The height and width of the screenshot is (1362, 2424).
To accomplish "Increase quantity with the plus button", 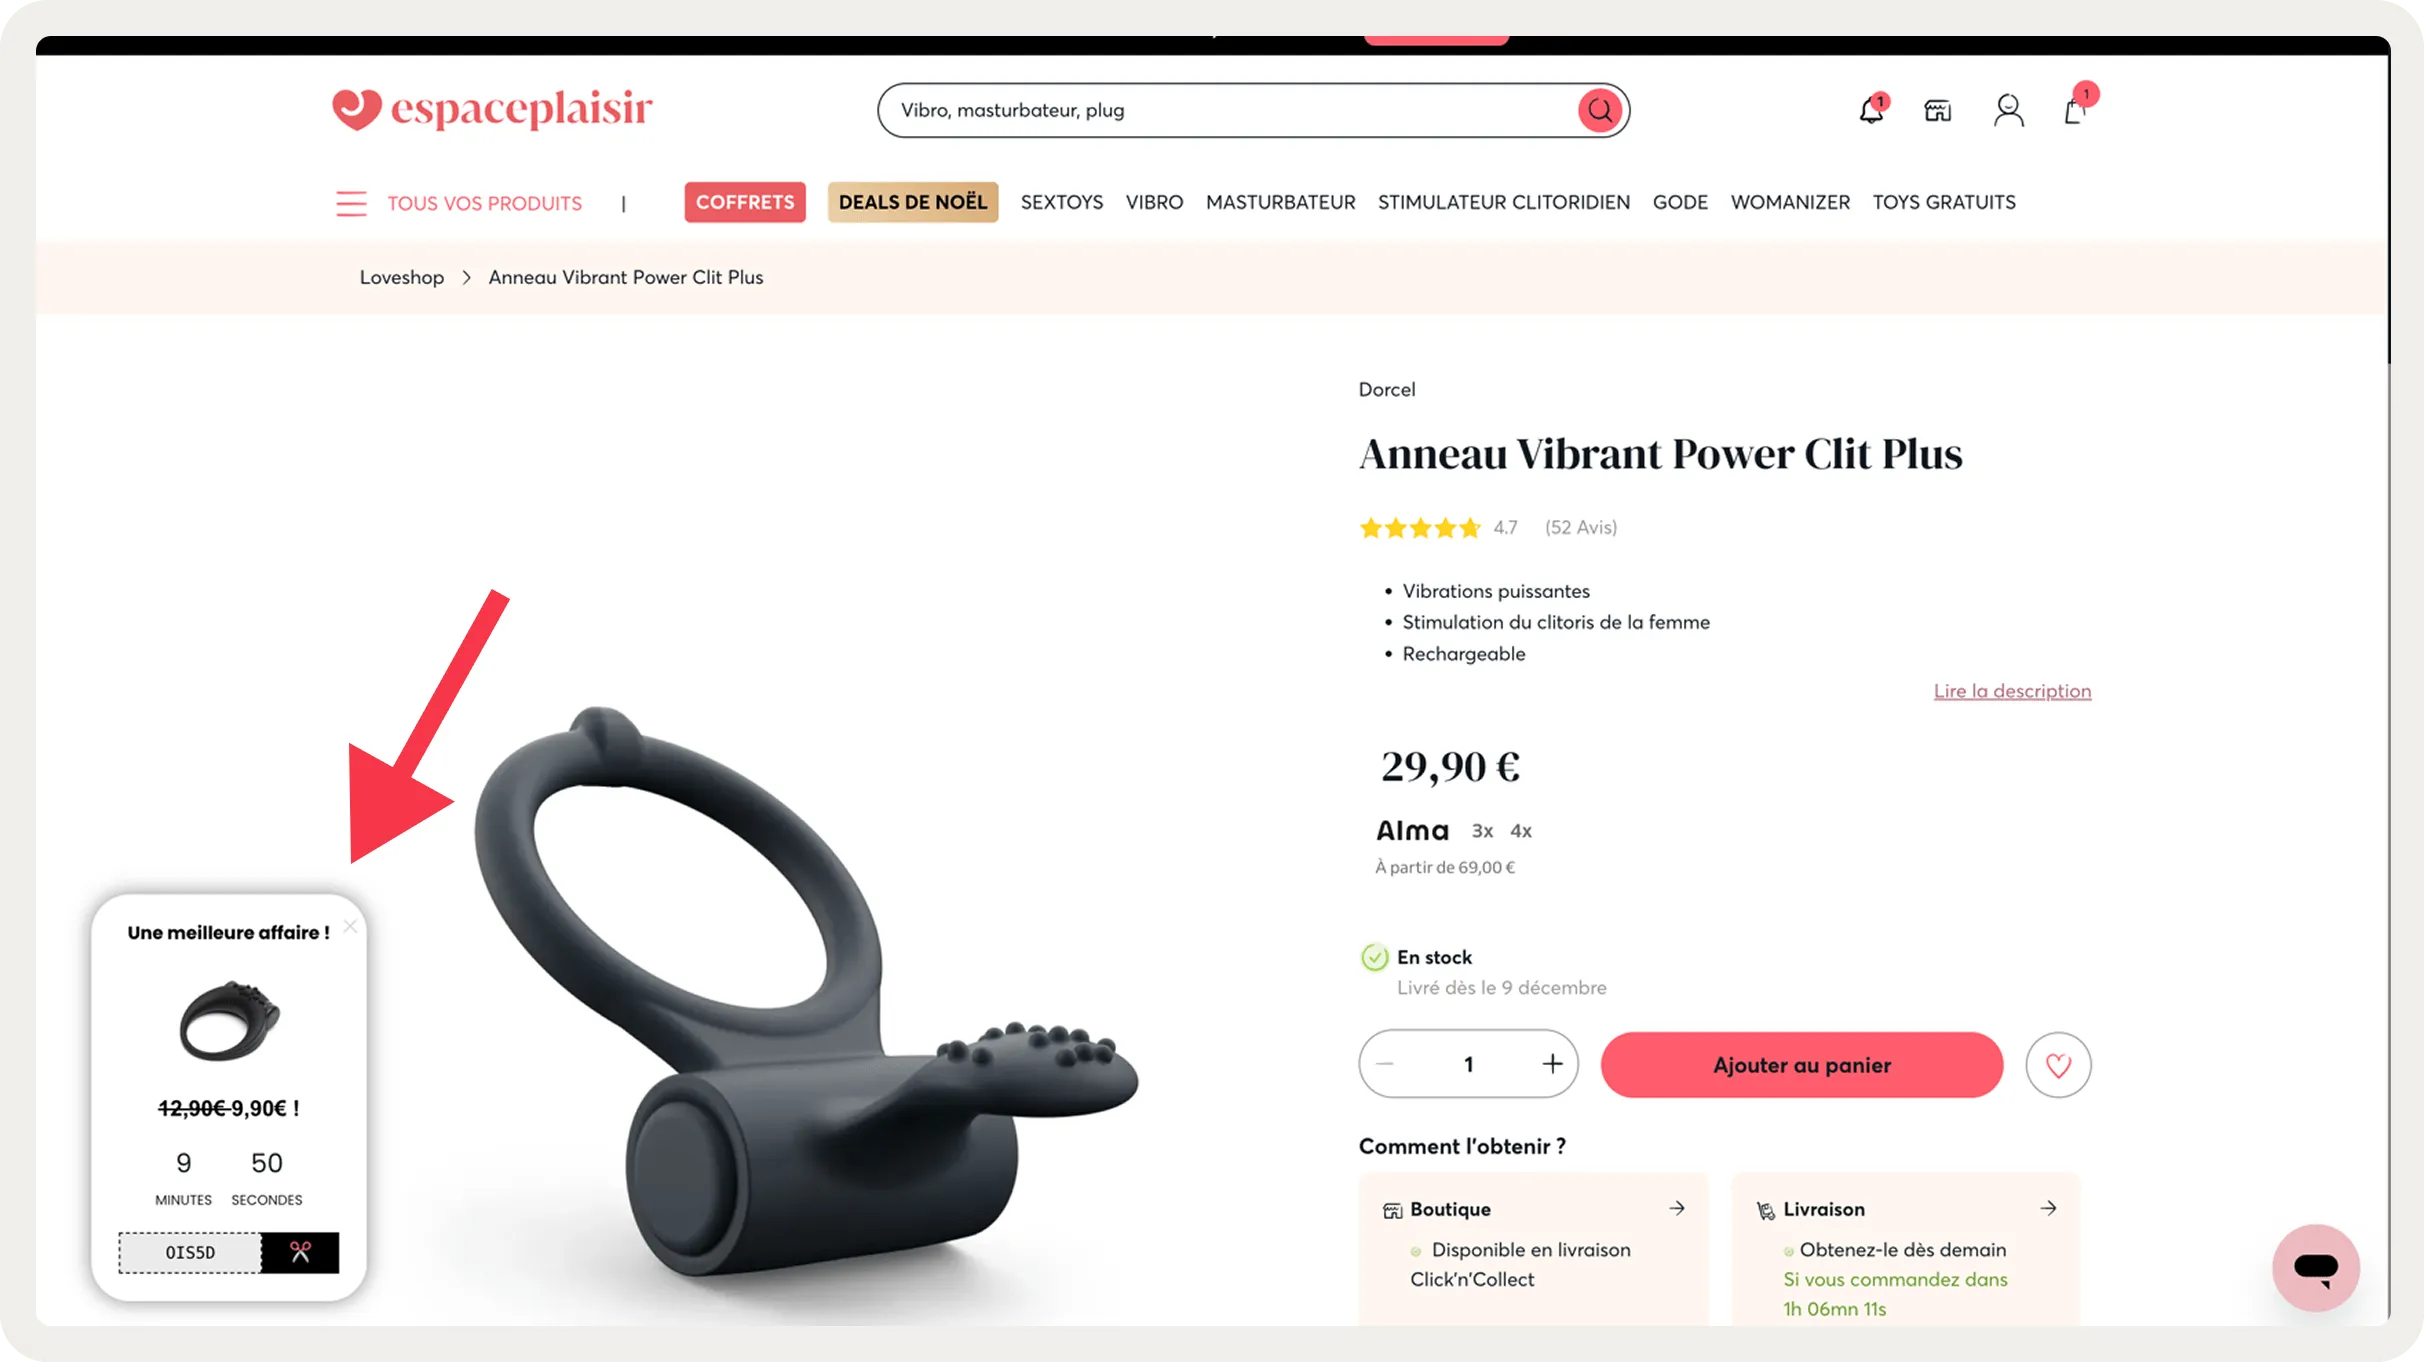I will [x=1552, y=1064].
